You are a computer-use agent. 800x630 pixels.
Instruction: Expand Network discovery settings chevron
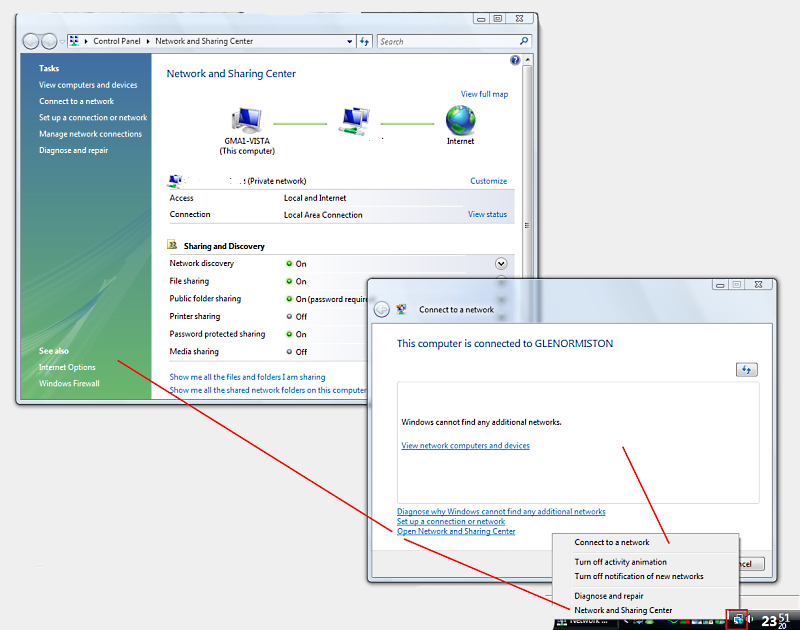coord(501,263)
